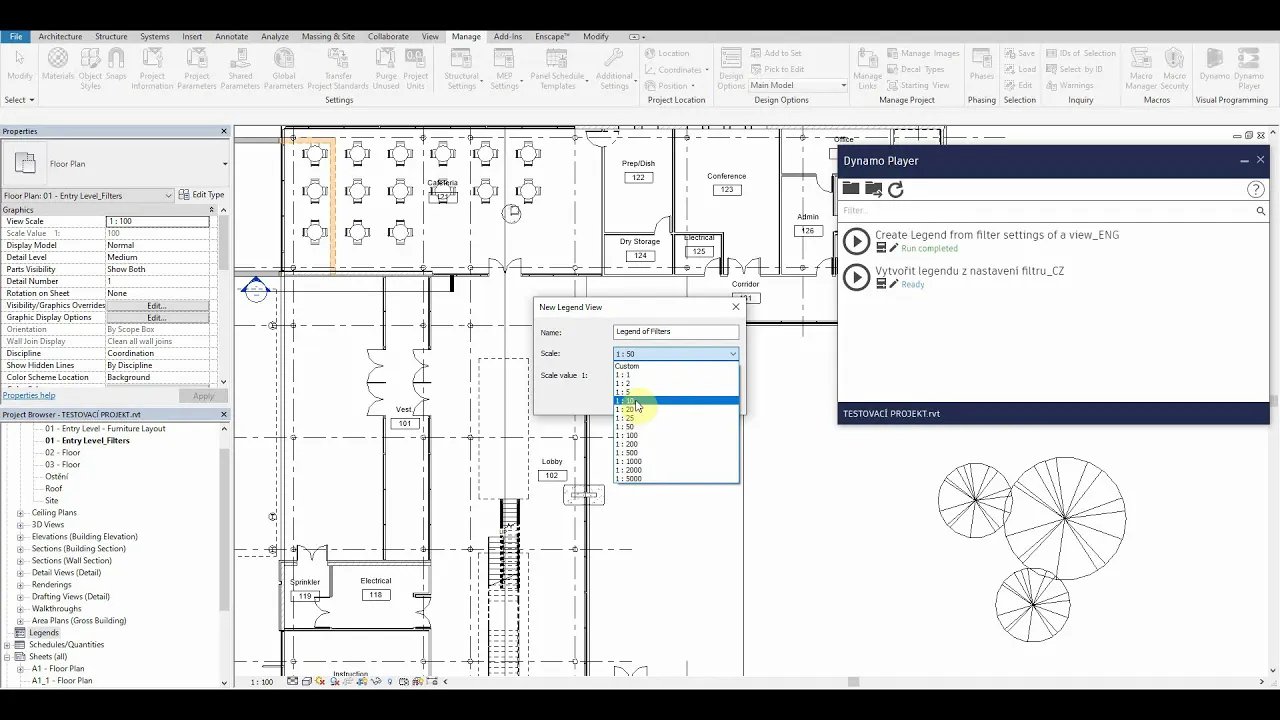Expand 3D Views node

[20, 524]
